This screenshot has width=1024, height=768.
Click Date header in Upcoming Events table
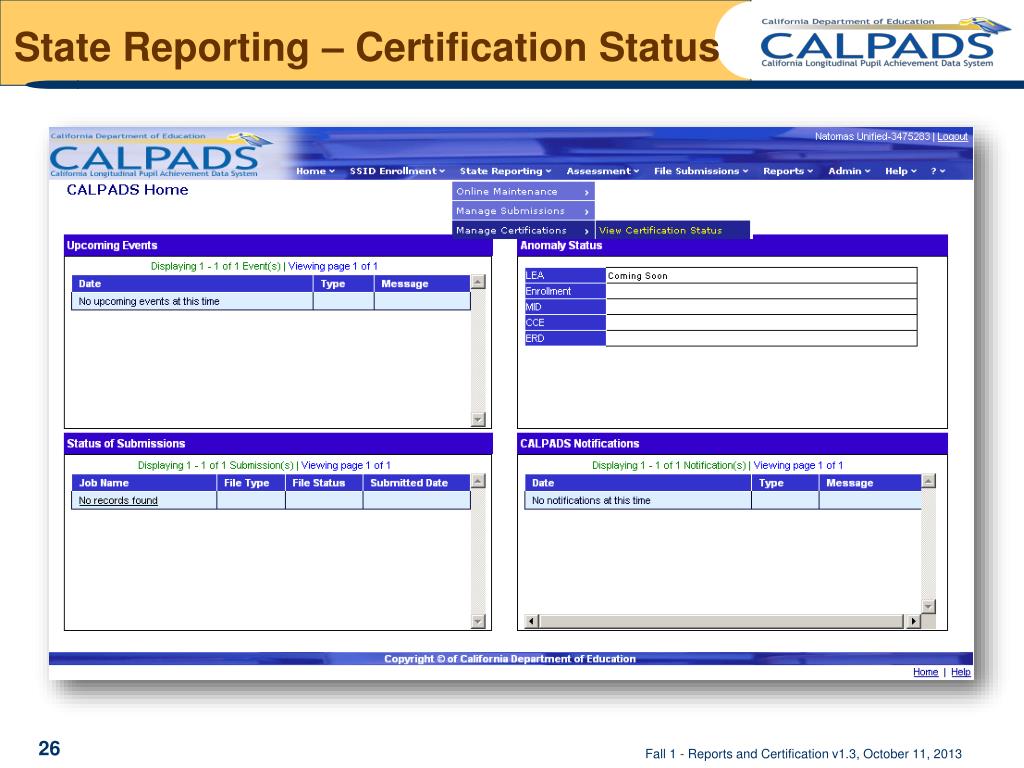point(192,284)
